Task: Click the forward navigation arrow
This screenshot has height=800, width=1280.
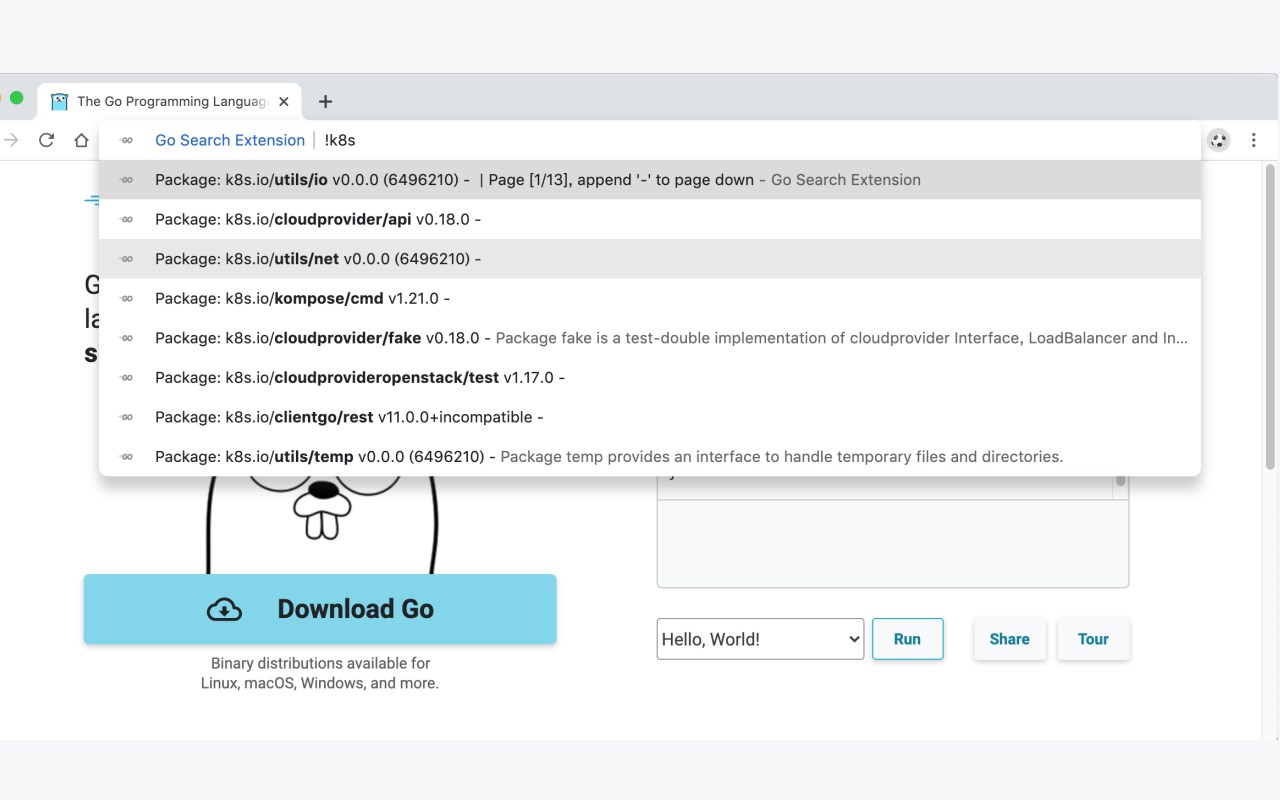Action: [x=11, y=140]
